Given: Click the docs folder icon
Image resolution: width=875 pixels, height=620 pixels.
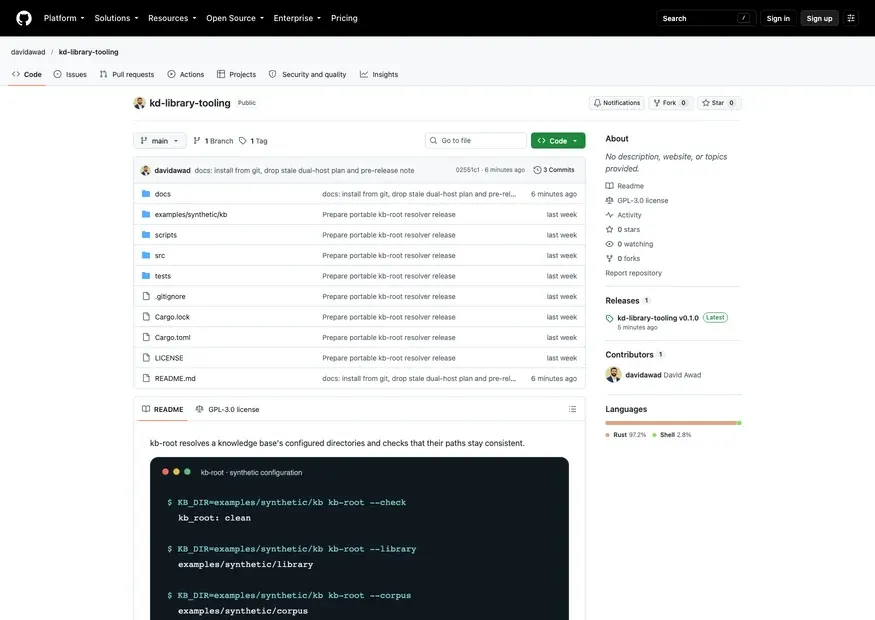Looking at the screenshot, I should pyautogui.click(x=146, y=194).
